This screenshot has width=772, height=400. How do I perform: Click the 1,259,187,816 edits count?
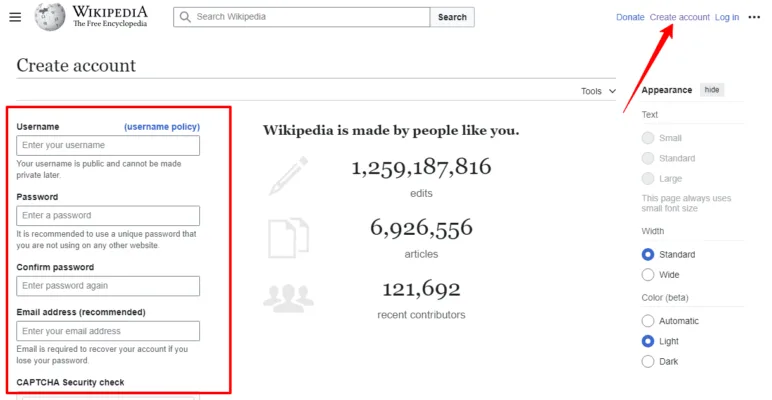[x=421, y=167]
